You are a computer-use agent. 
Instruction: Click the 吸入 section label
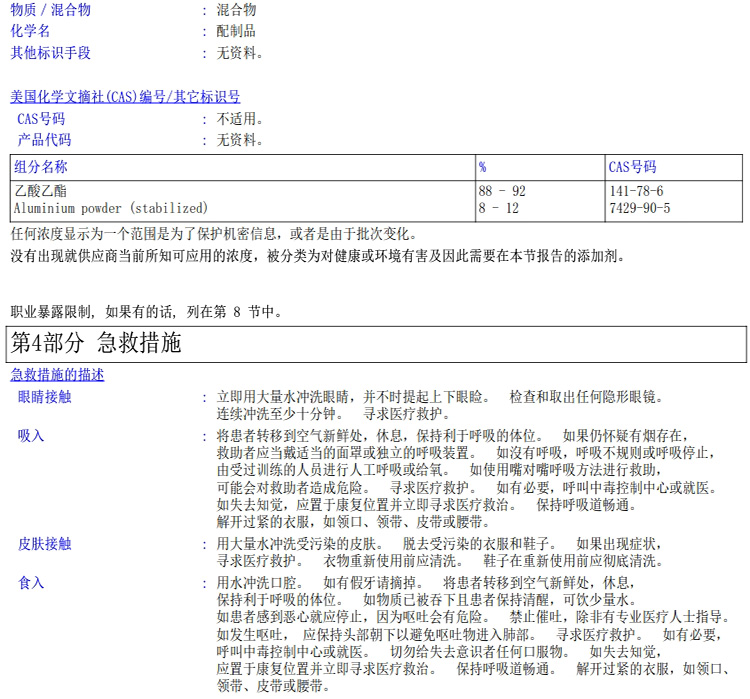pos(31,436)
